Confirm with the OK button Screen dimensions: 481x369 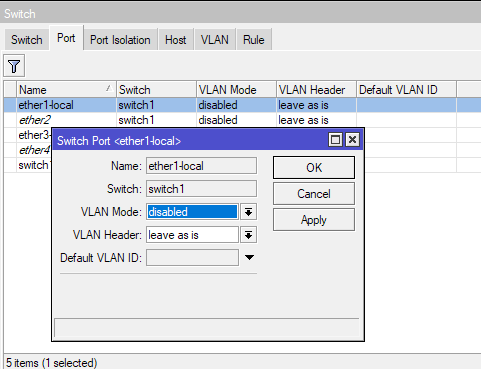coord(314,168)
